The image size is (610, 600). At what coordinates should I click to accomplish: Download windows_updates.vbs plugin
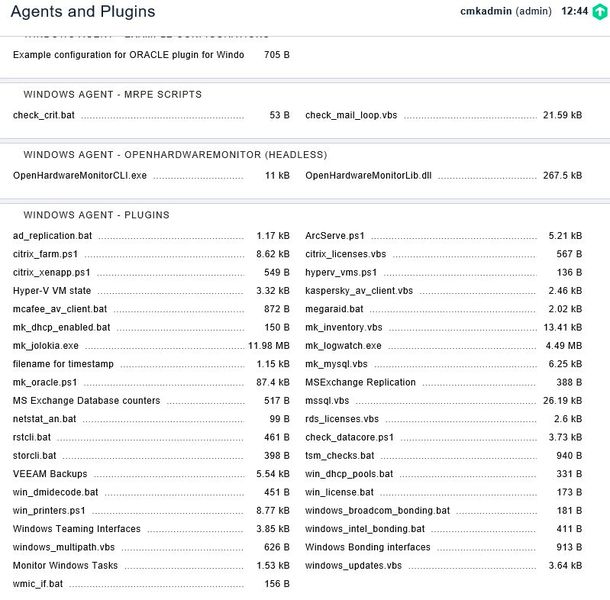353,565
